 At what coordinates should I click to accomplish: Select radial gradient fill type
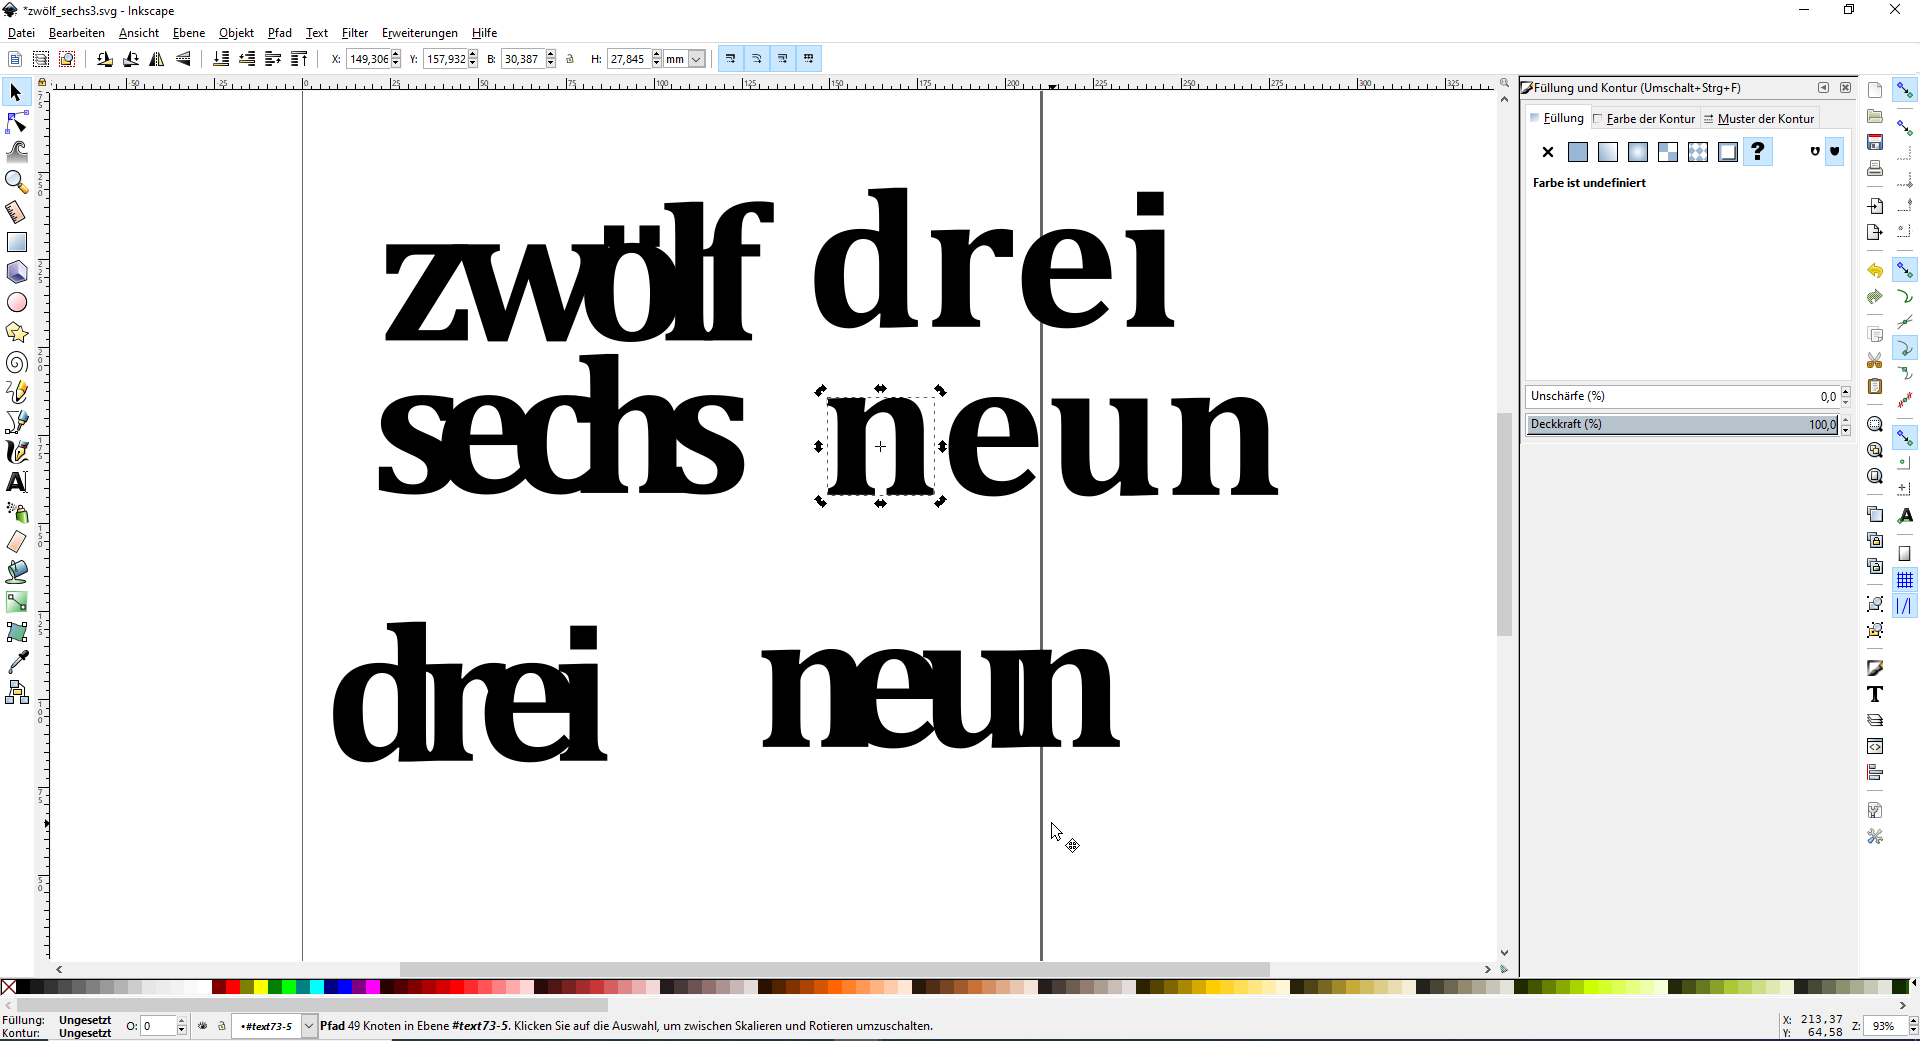[1638, 152]
